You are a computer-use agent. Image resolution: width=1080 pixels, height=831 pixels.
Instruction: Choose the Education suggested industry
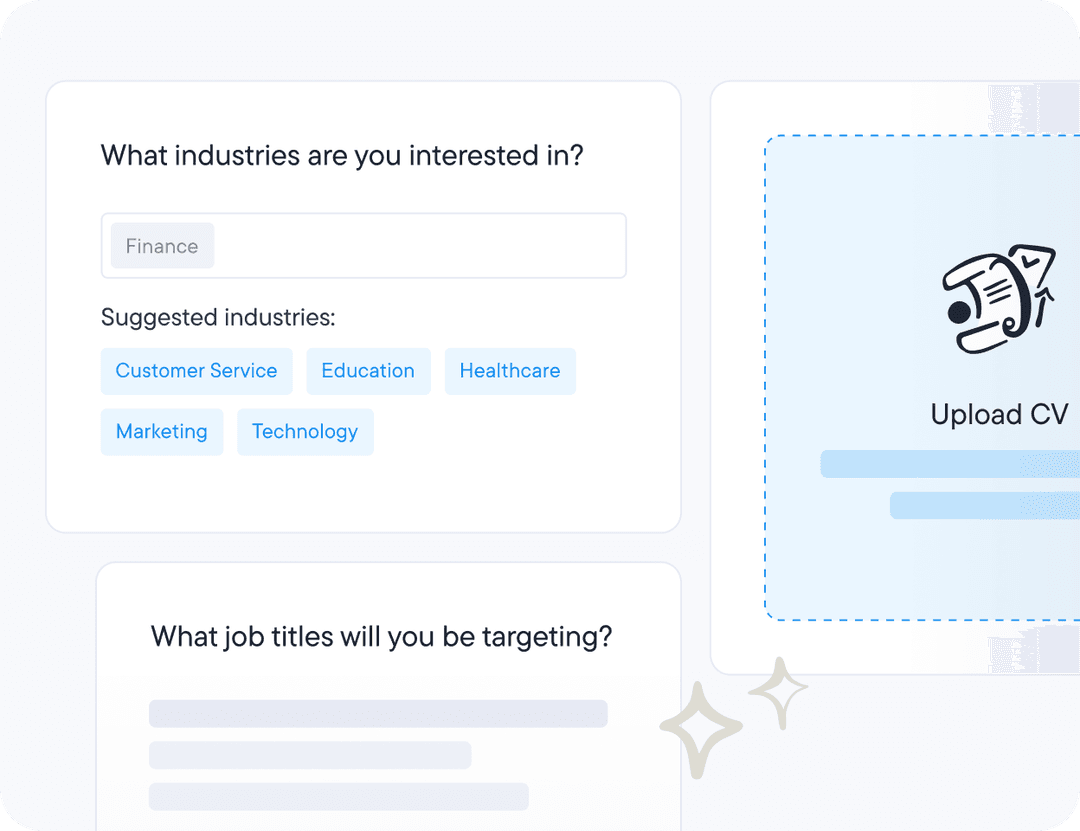368,371
